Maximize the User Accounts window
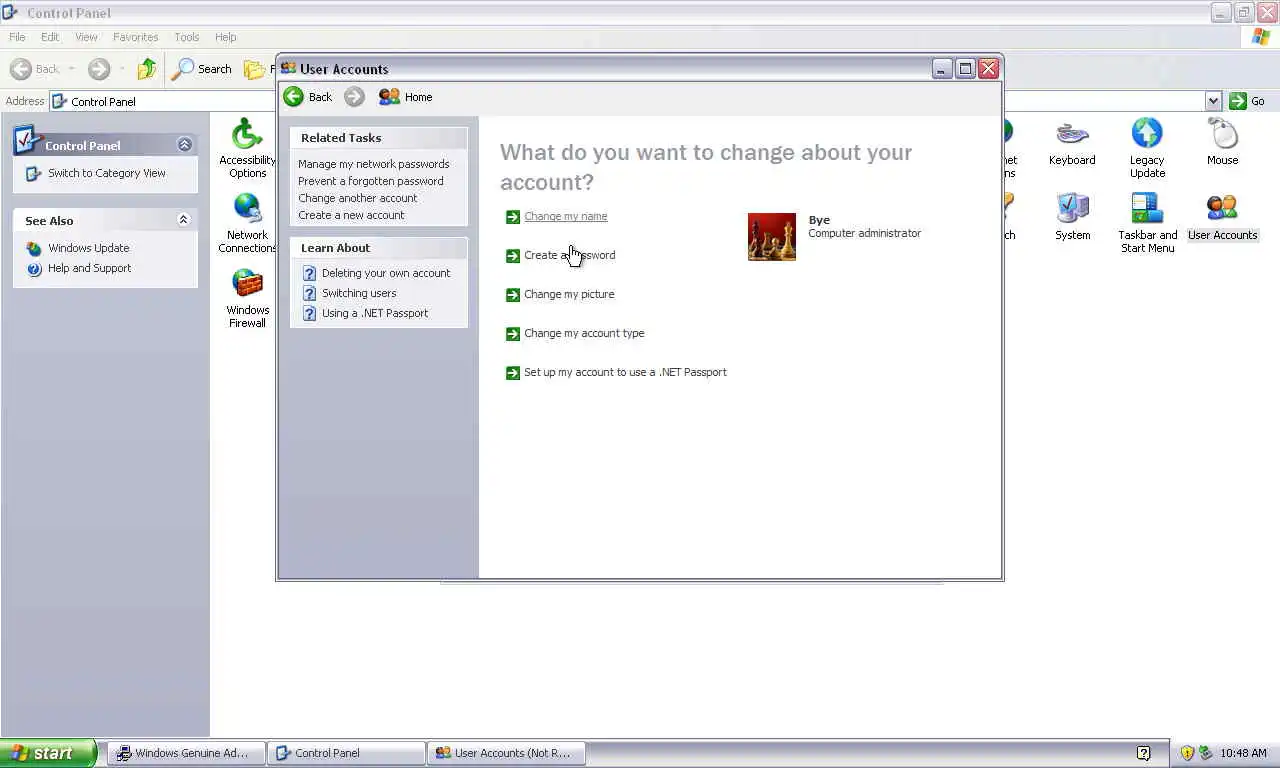Screen dimensions: 1280x768 tap(965, 68)
